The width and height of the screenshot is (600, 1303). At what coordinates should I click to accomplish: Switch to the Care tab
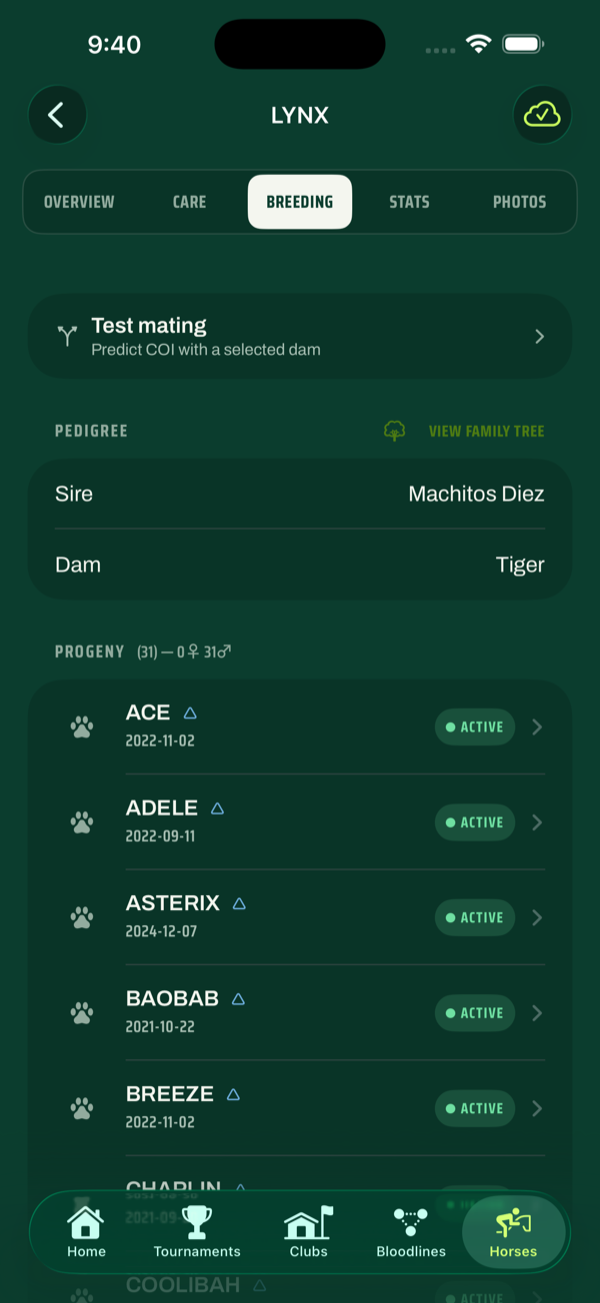[189, 202]
